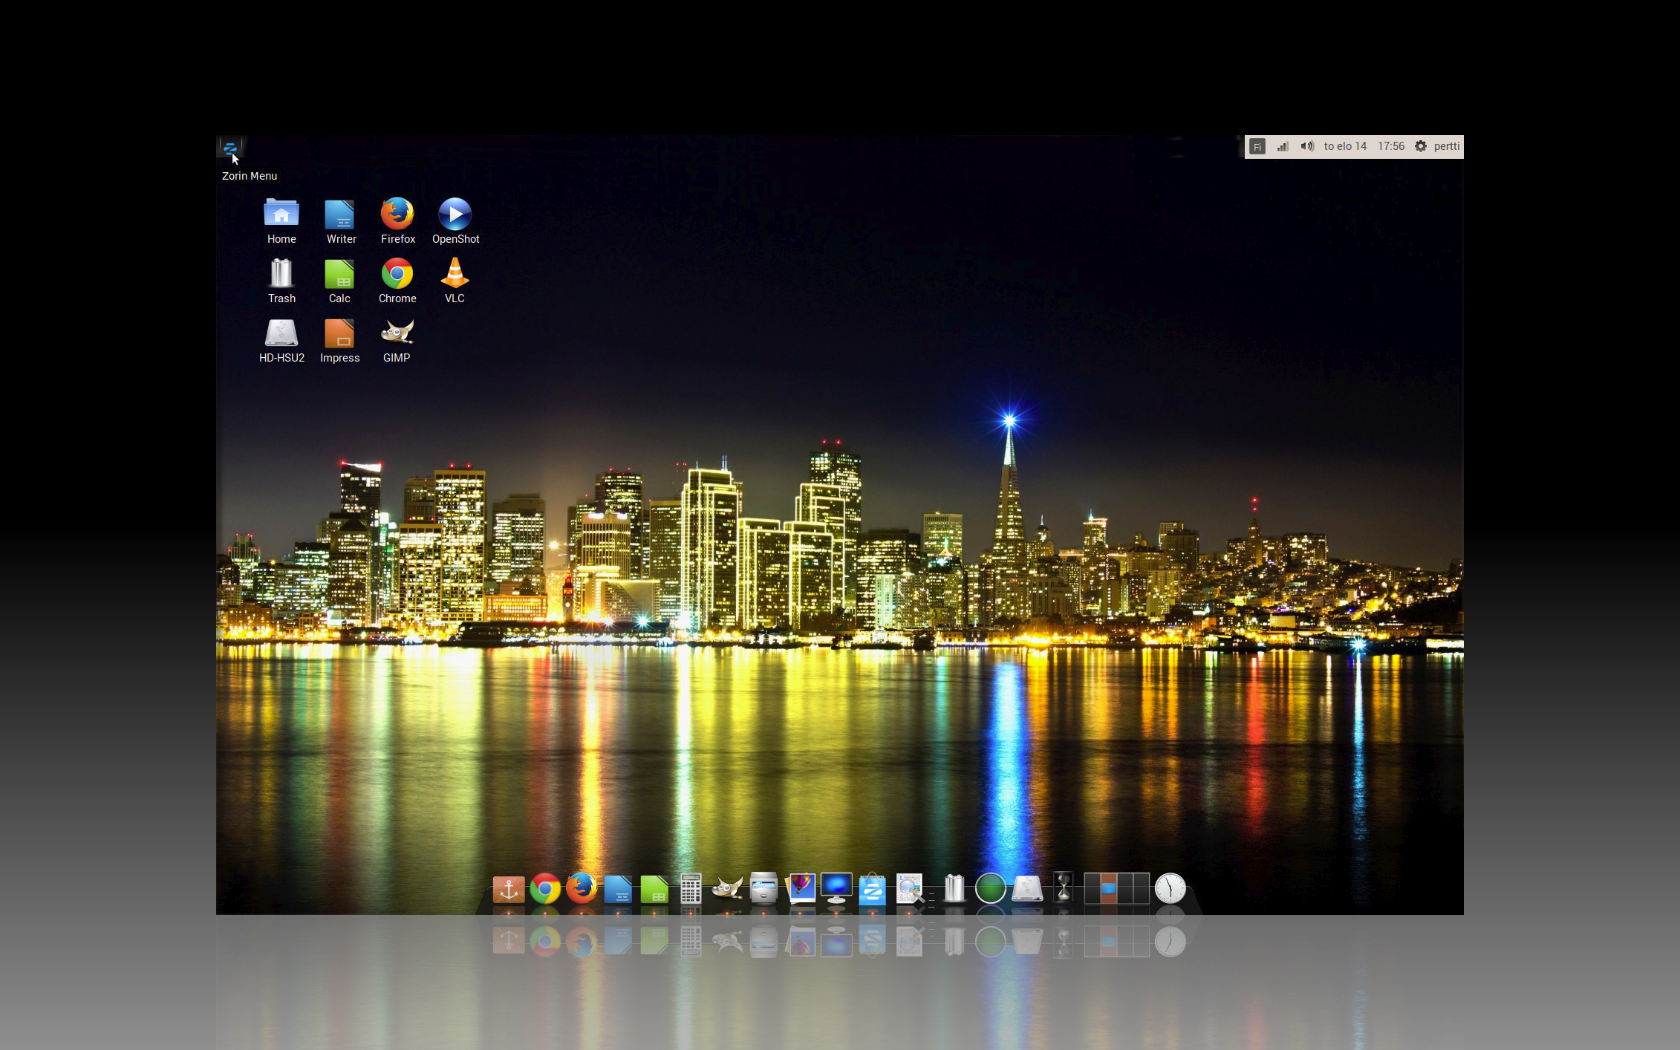
Task: Open the HD-HSU2 drive icon
Action: [x=281, y=333]
